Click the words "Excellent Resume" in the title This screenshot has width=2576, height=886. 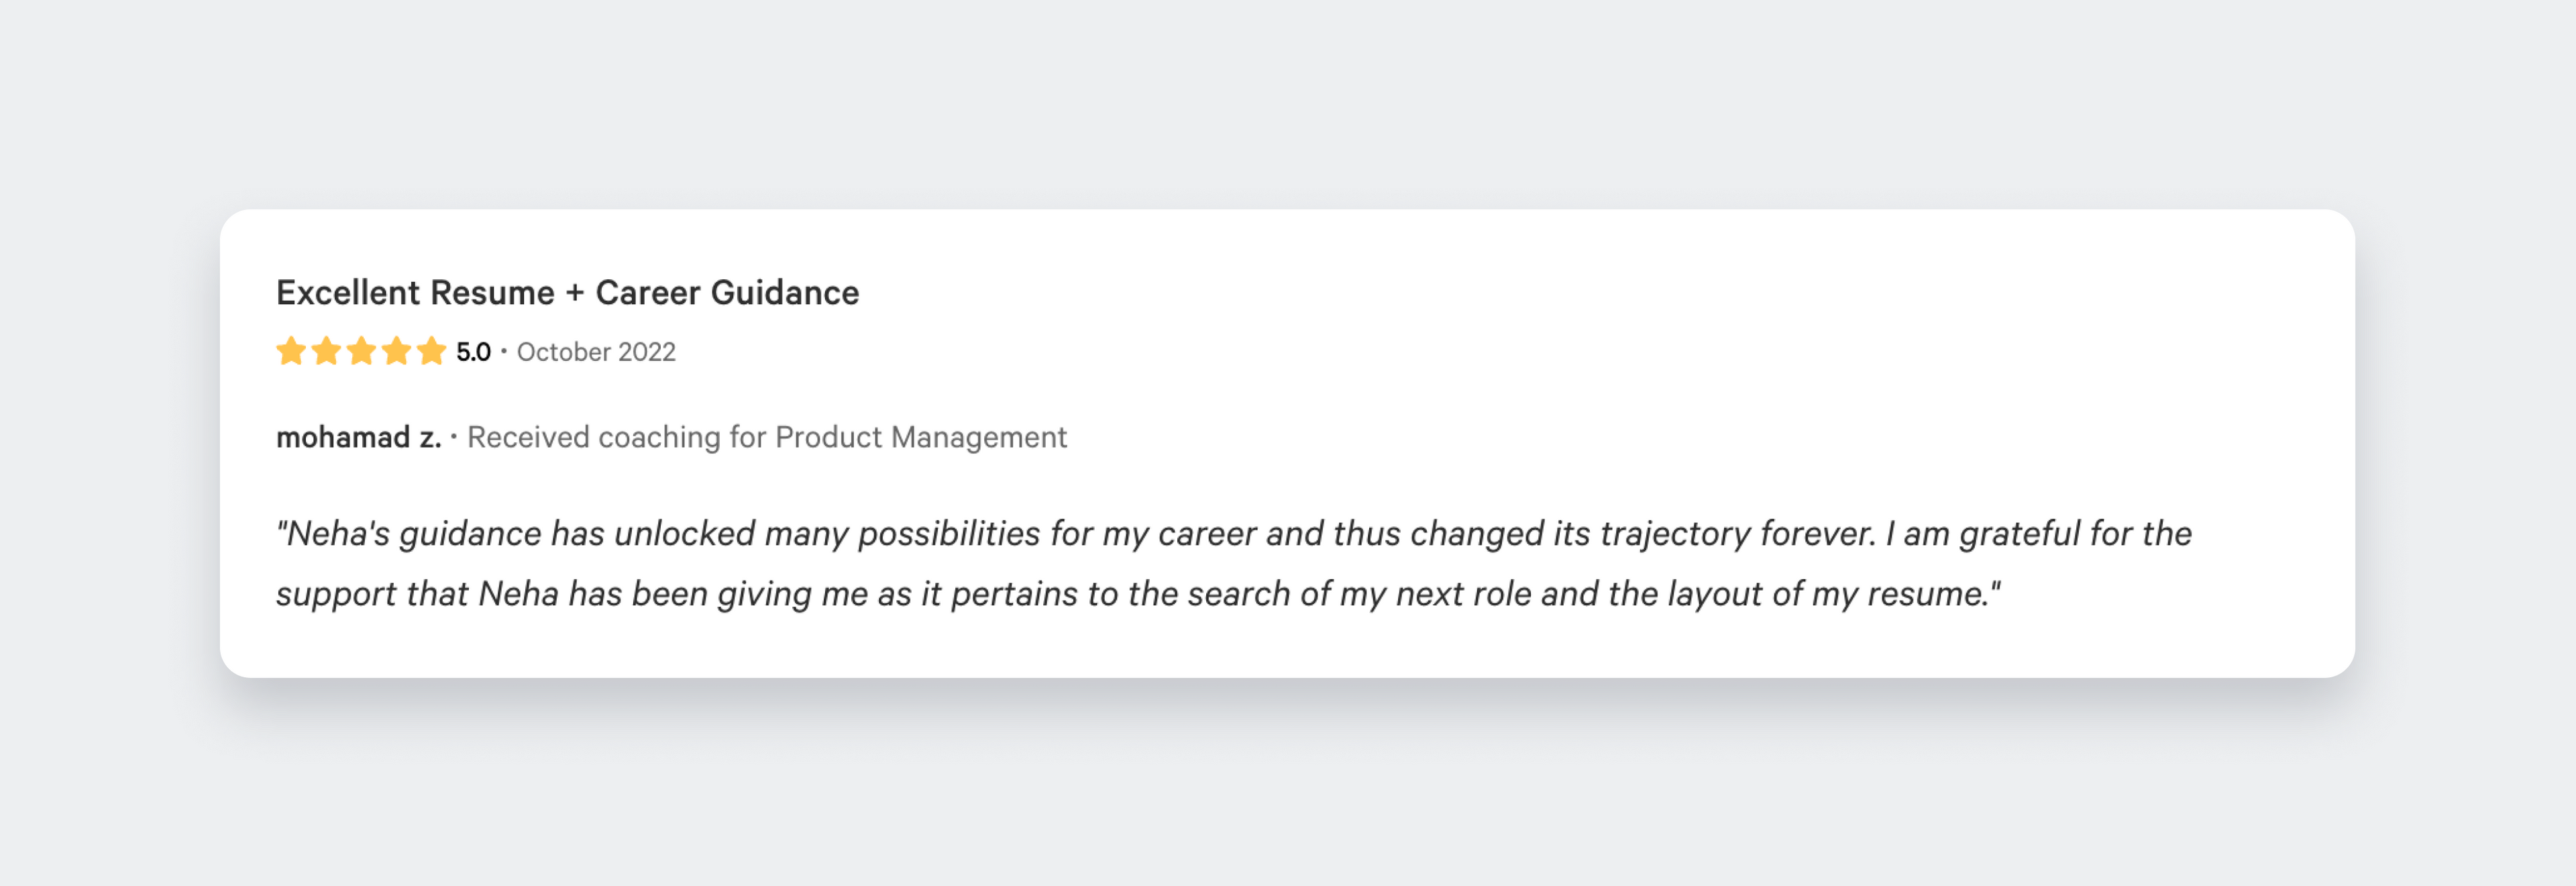(x=415, y=293)
